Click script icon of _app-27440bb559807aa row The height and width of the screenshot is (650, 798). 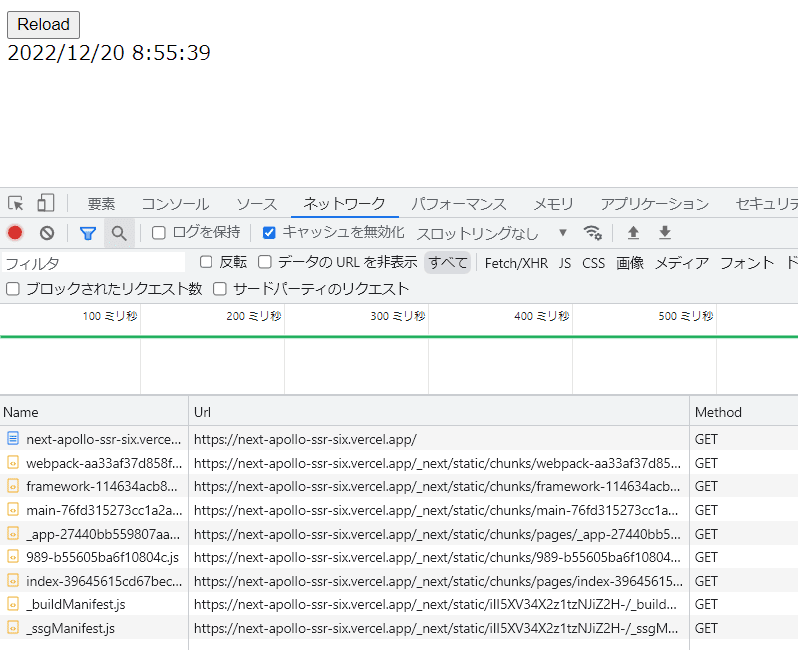click(13, 533)
